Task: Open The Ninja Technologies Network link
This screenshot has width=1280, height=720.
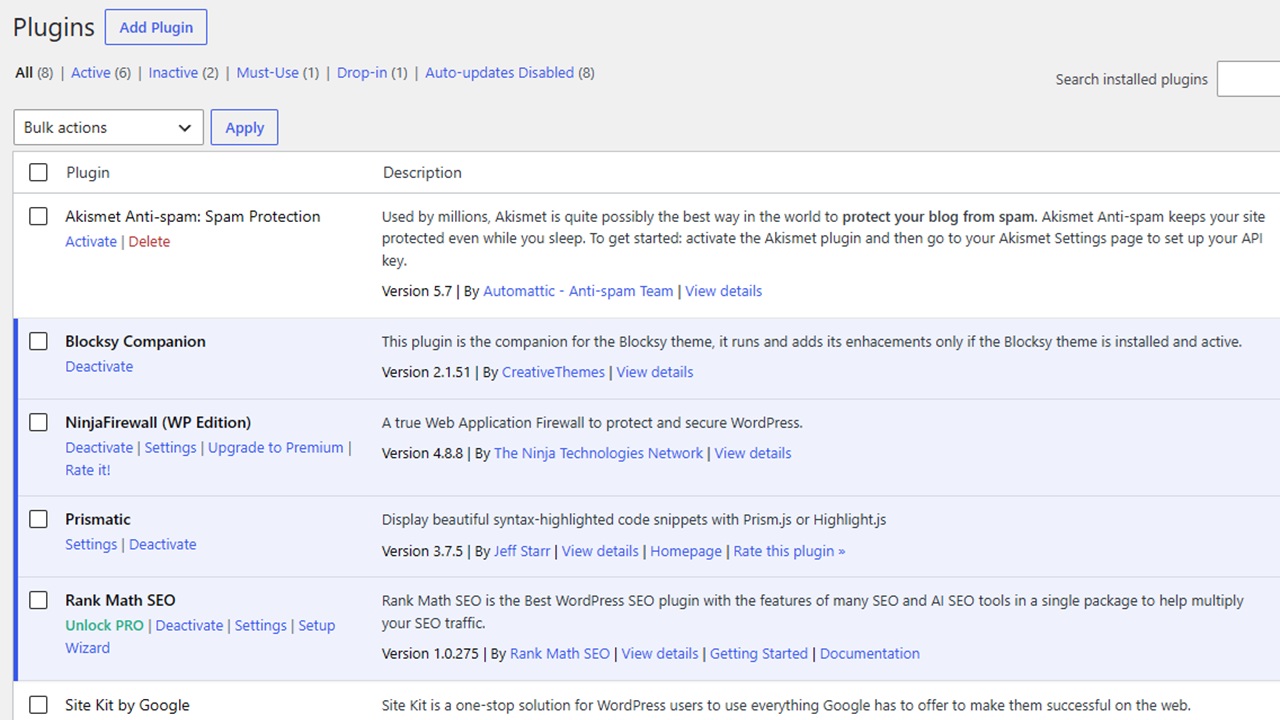Action: click(x=598, y=453)
